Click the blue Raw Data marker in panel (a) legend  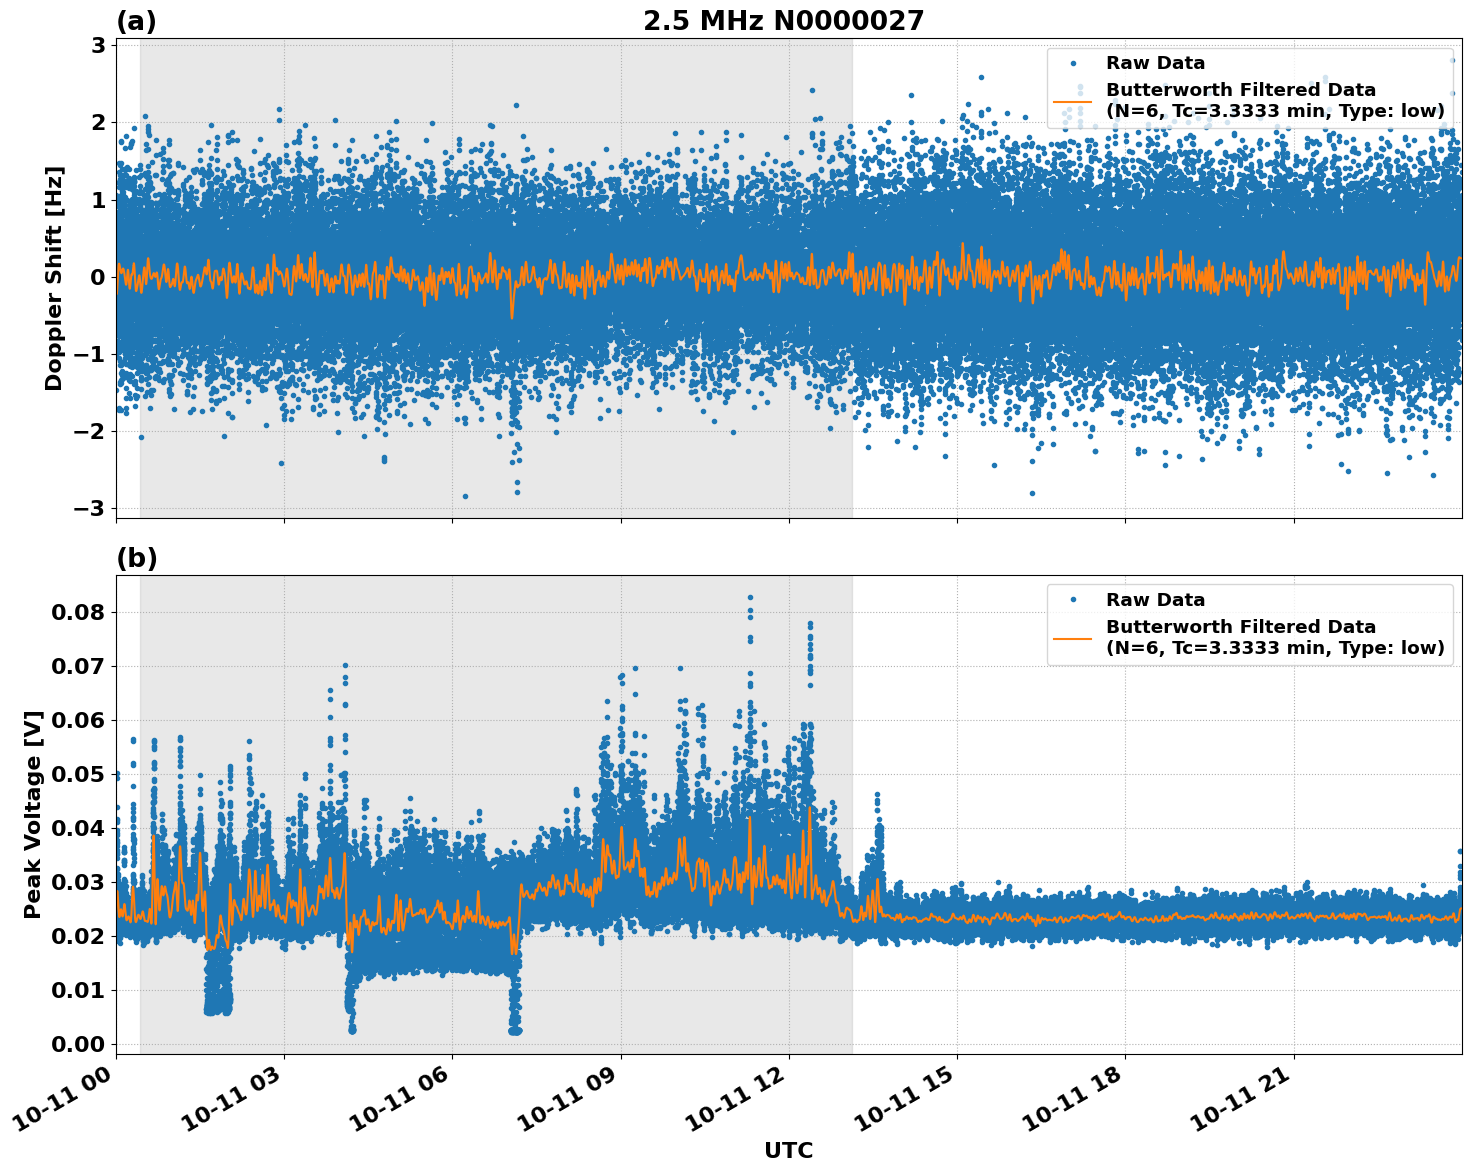click(x=1072, y=63)
